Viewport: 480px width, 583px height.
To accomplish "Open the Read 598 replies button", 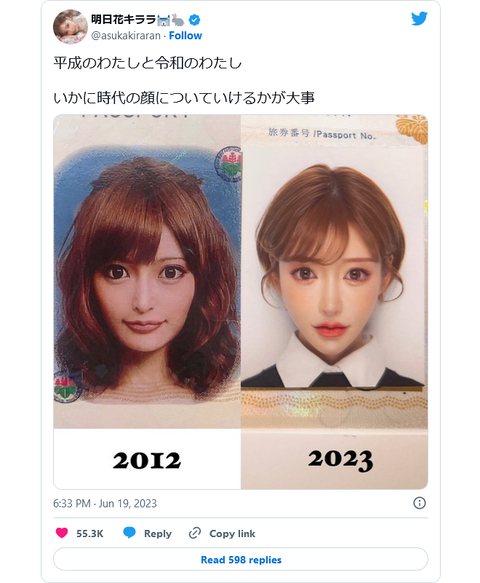I will [x=241, y=559].
